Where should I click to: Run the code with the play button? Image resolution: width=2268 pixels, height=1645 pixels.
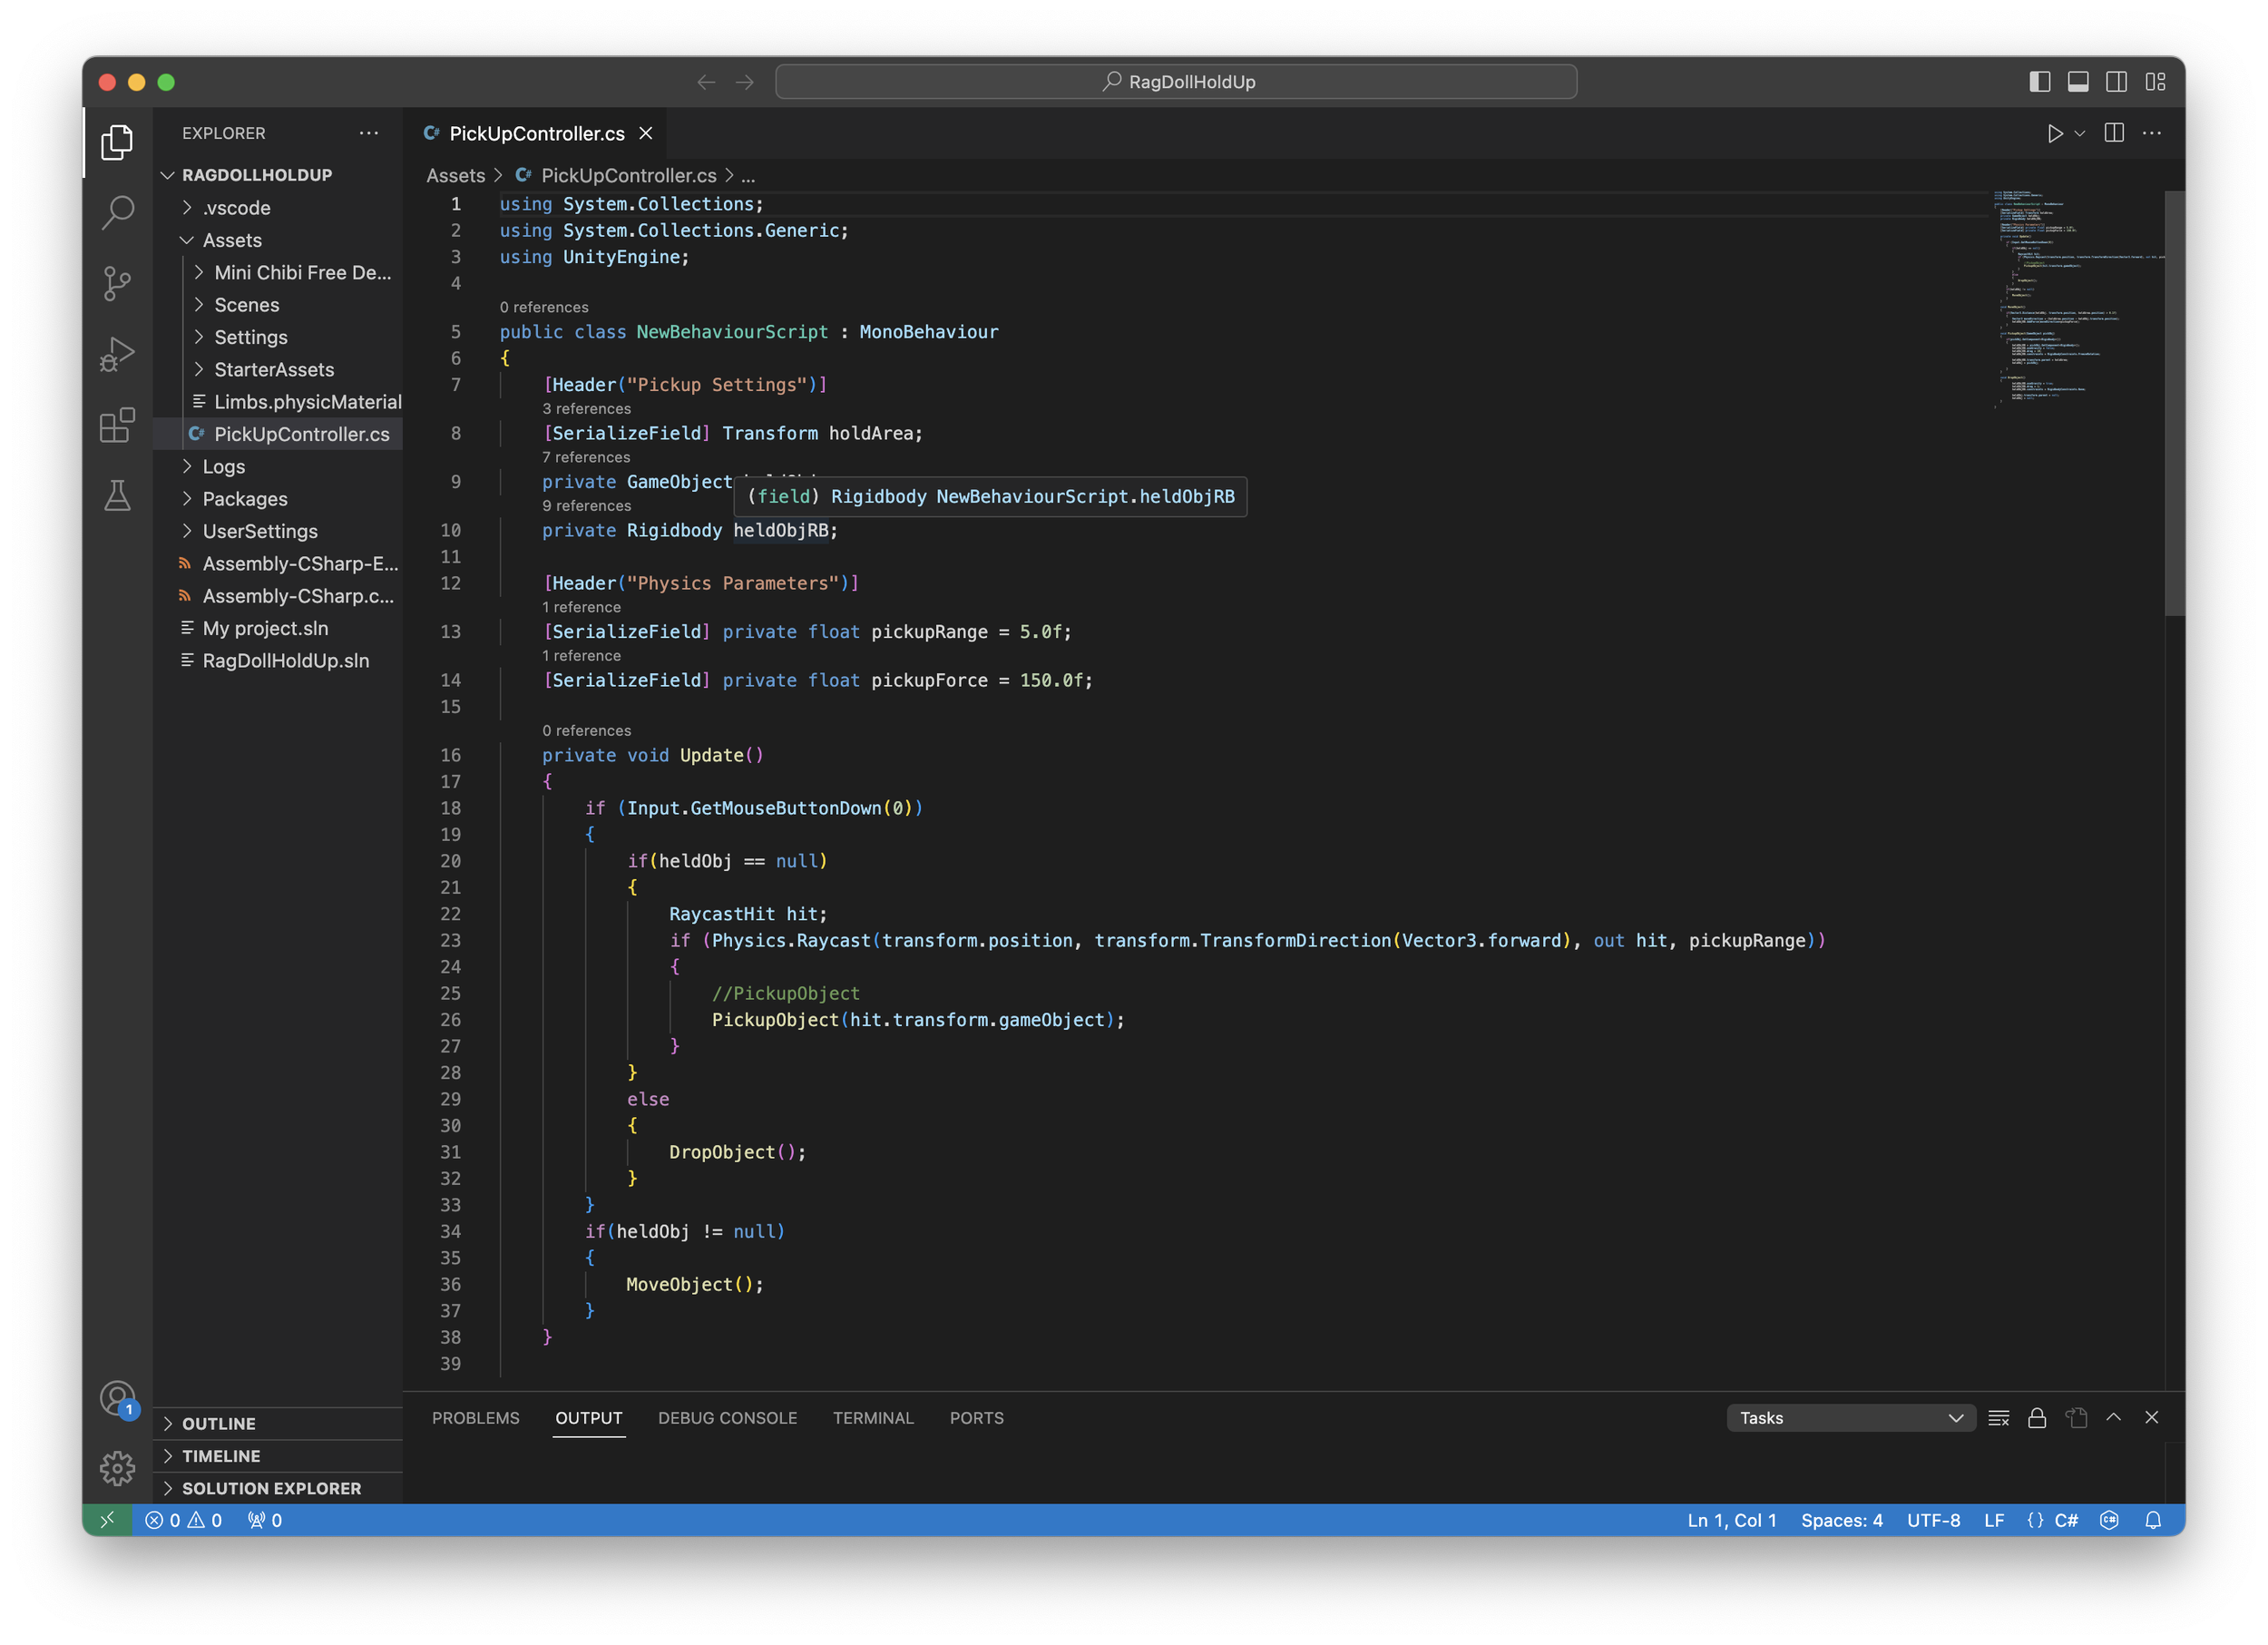coord(2054,133)
